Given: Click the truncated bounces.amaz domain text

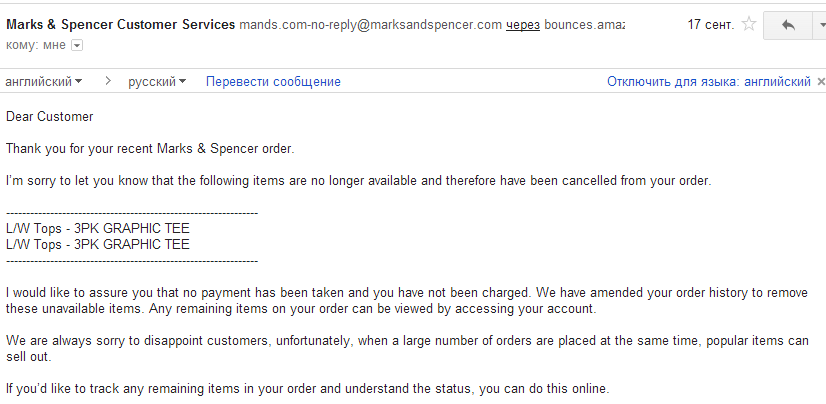Looking at the screenshot, I should [x=583, y=24].
